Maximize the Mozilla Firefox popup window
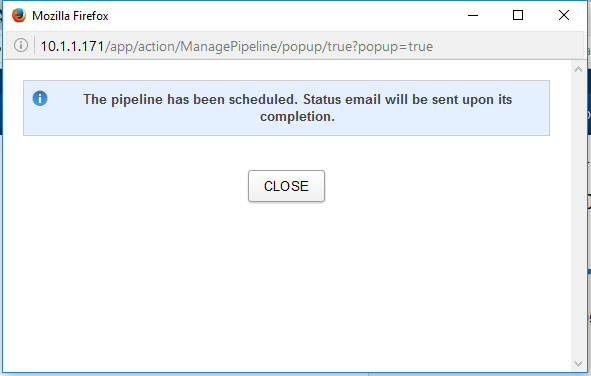The width and height of the screenshot is (591, 376). click(518, 15)
